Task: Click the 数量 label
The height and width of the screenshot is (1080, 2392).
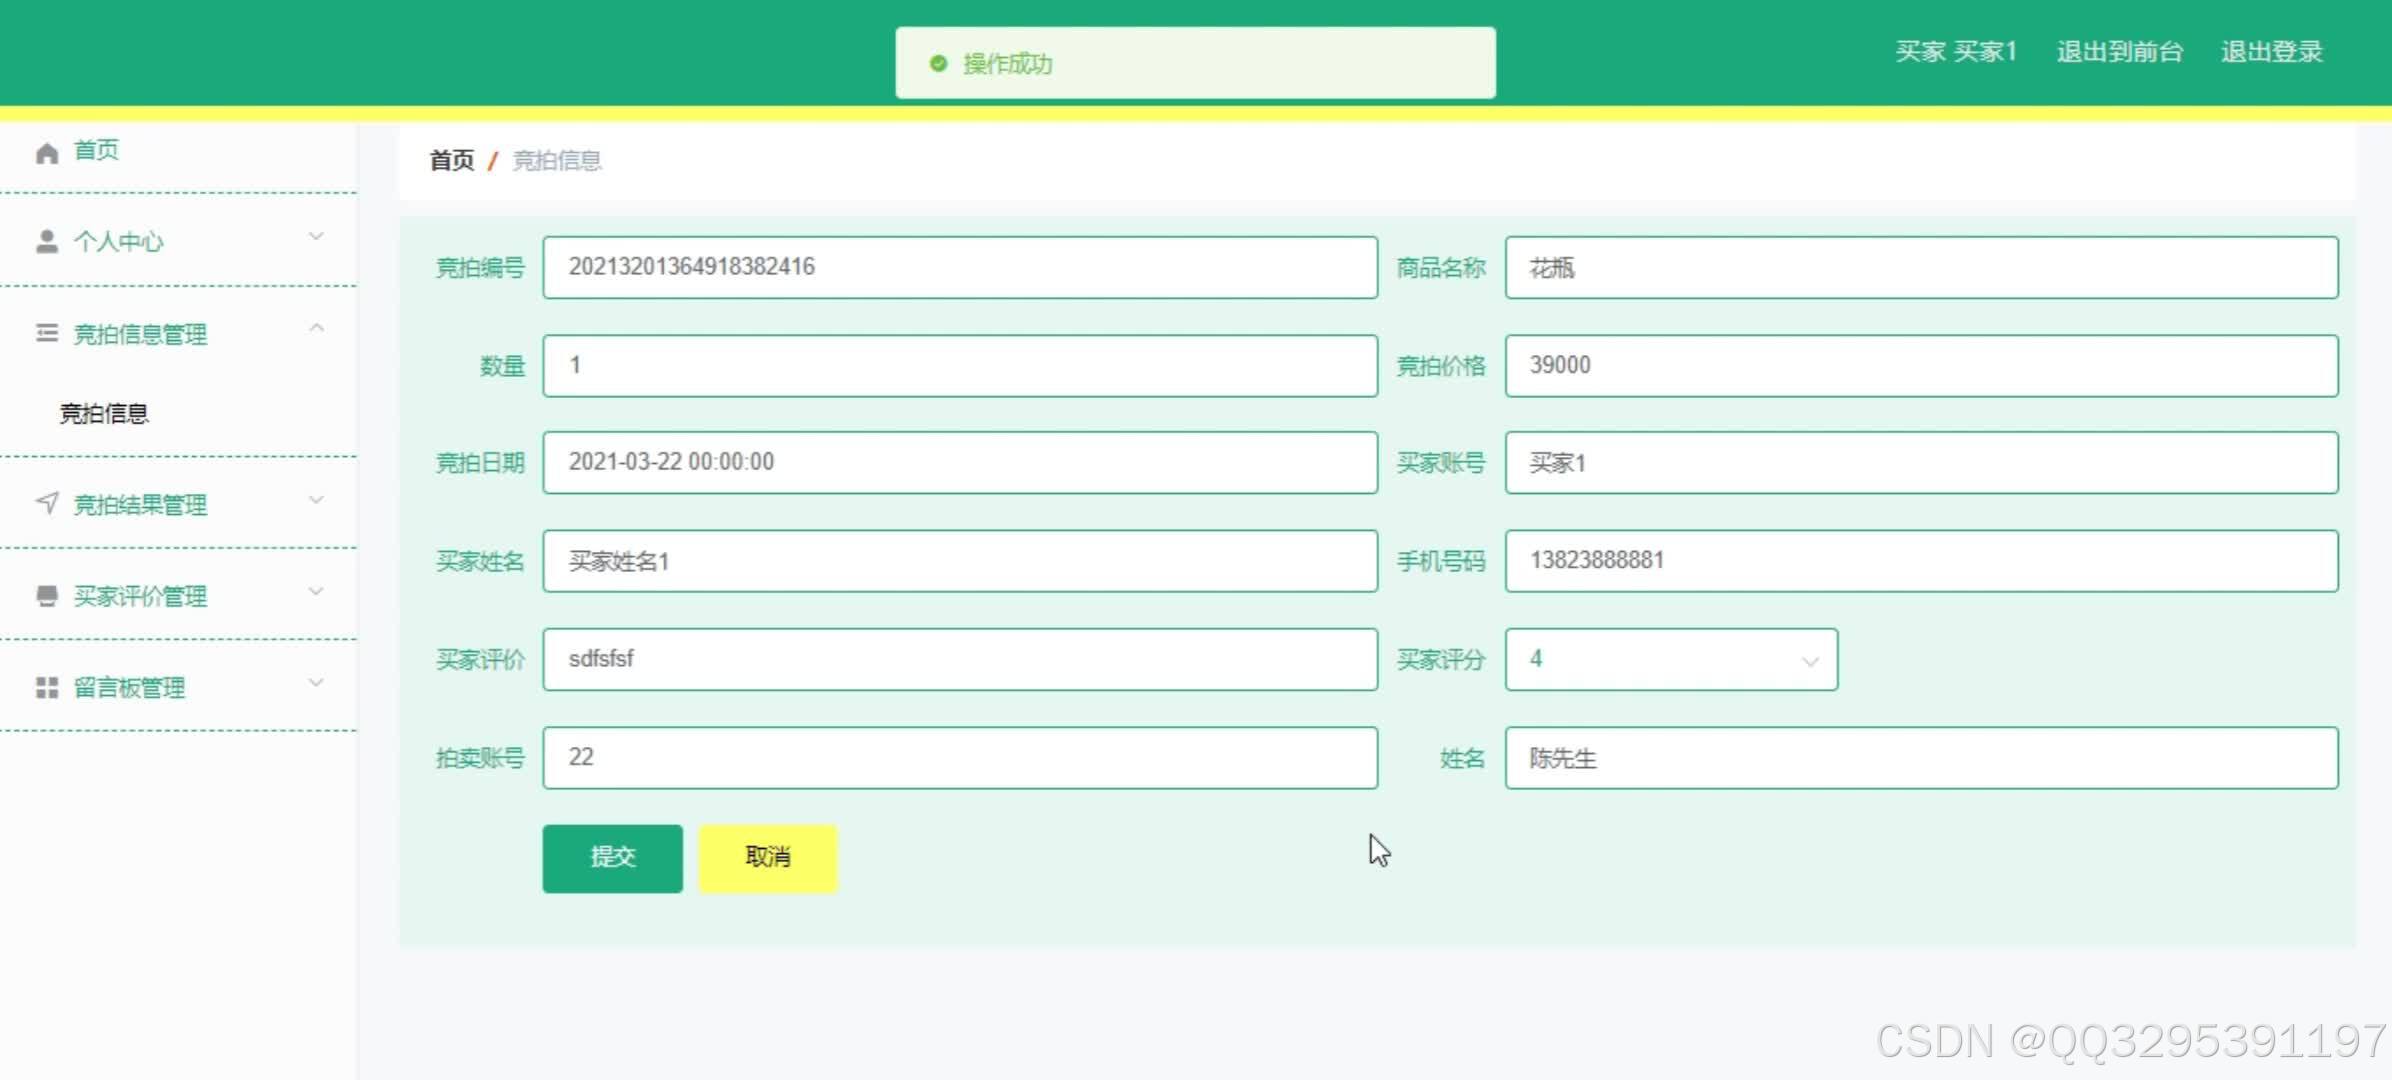Action: (502, 366)
